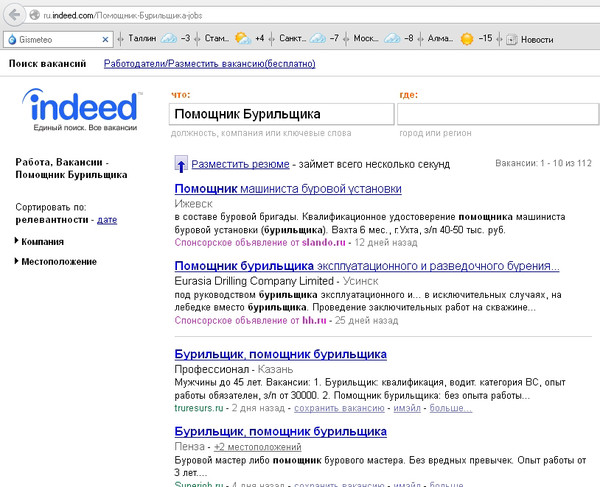Expand the Местоположение filter
600x487 pixels.
click(56, 262)
